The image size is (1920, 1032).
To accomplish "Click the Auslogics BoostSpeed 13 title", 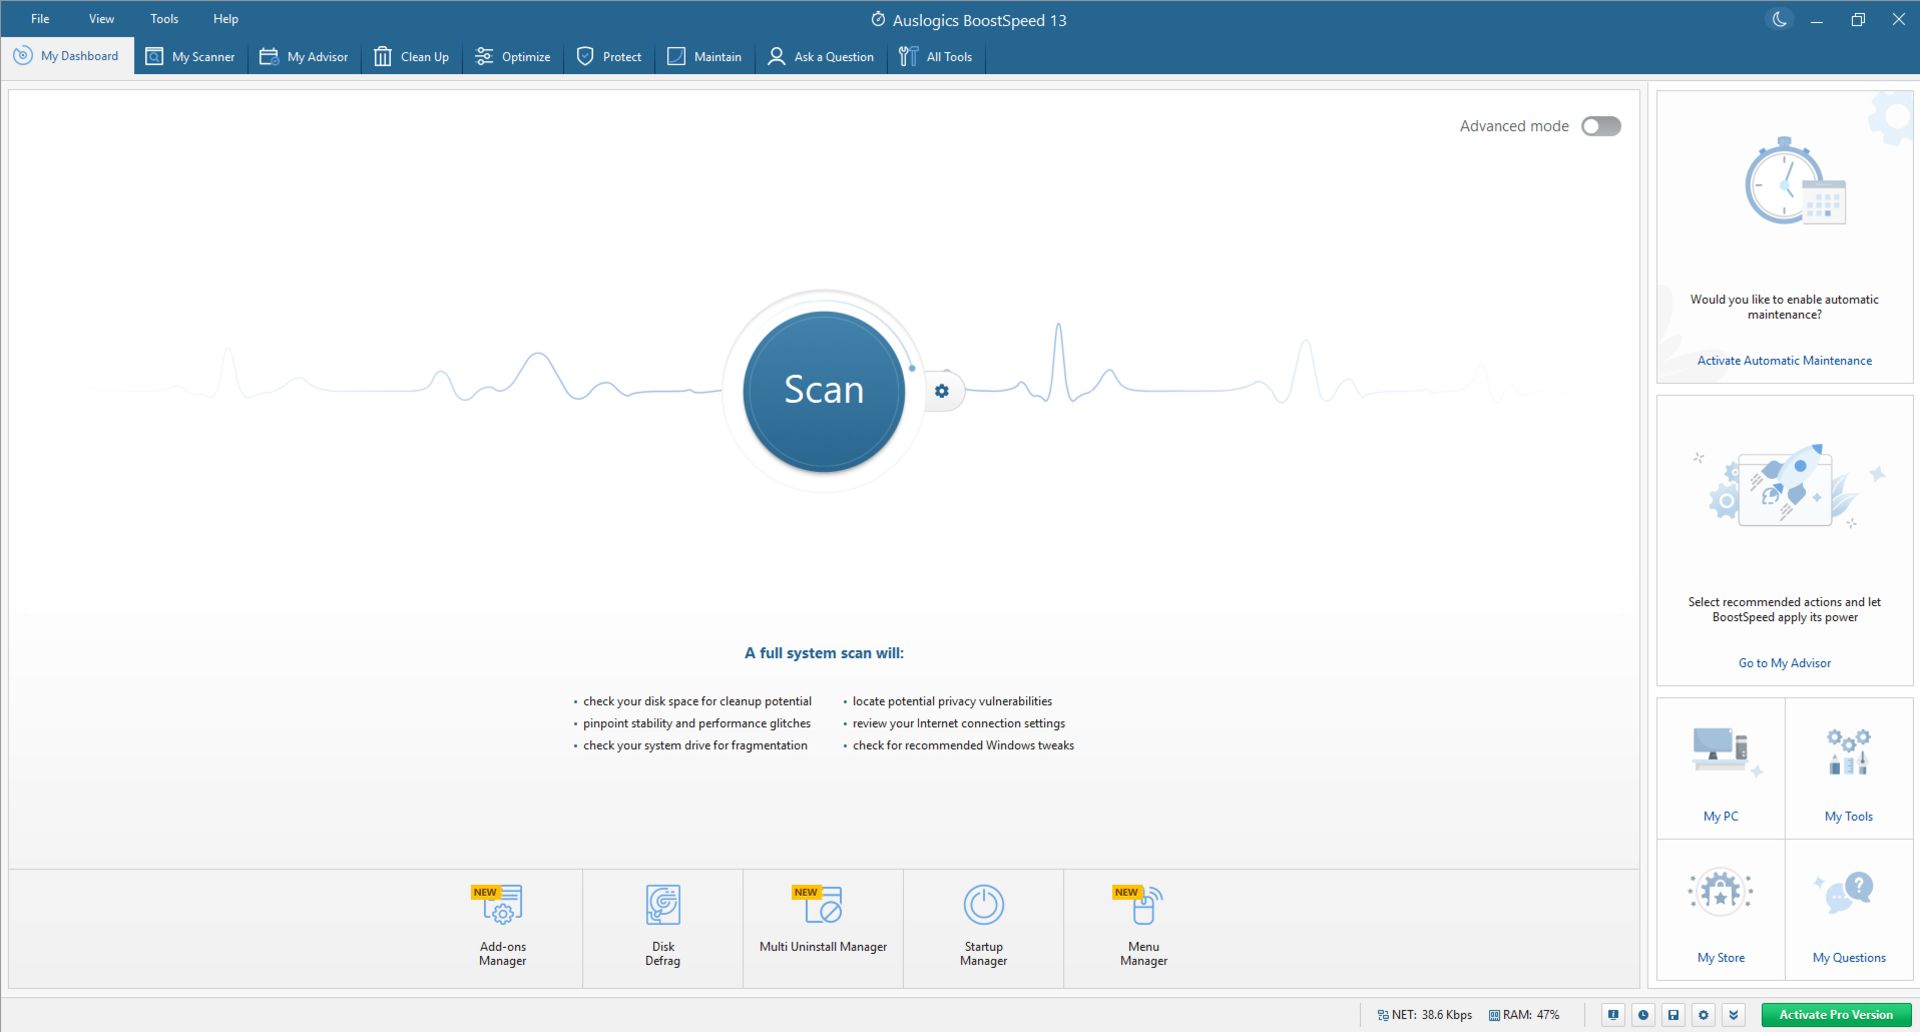I will (x=979, y=20).
